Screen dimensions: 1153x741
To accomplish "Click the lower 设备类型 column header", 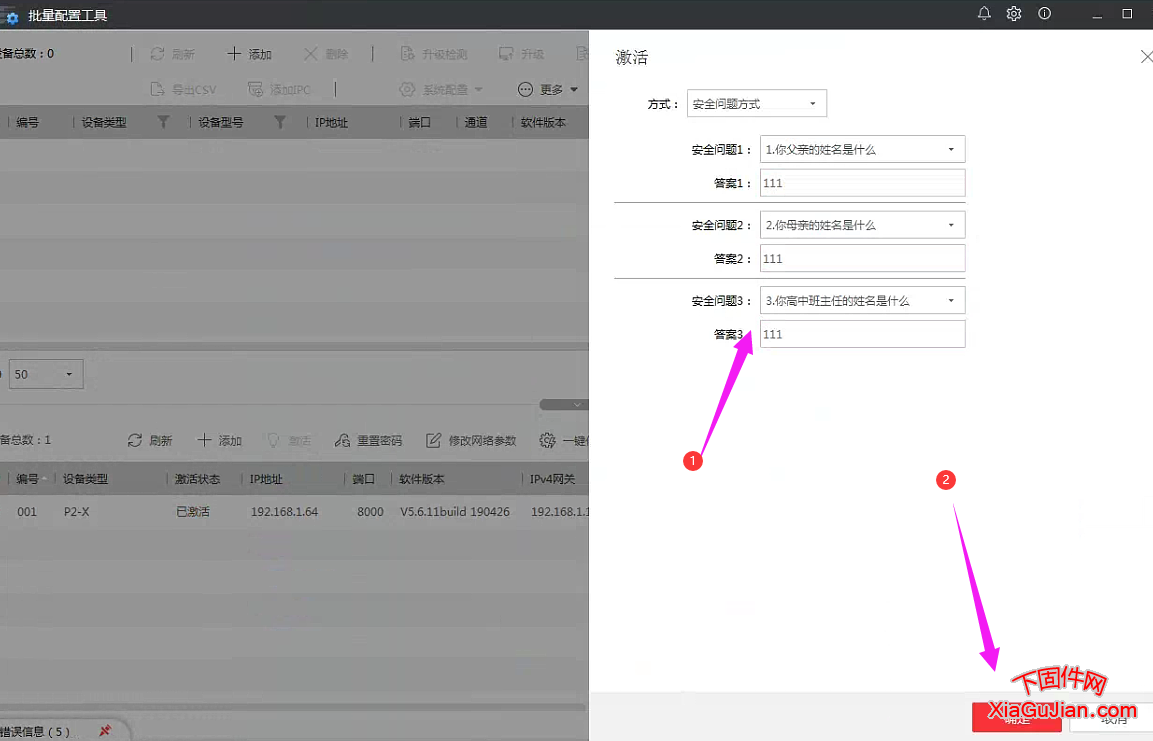I will [x=85, y=479].
